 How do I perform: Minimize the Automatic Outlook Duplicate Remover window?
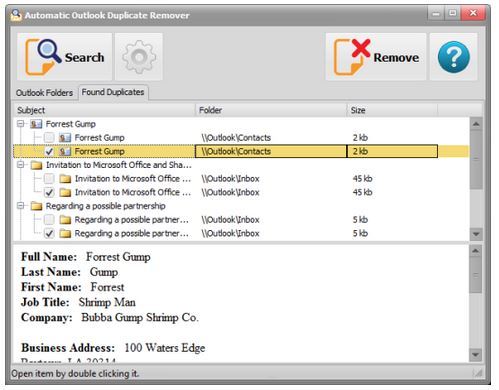click(436, 14)
